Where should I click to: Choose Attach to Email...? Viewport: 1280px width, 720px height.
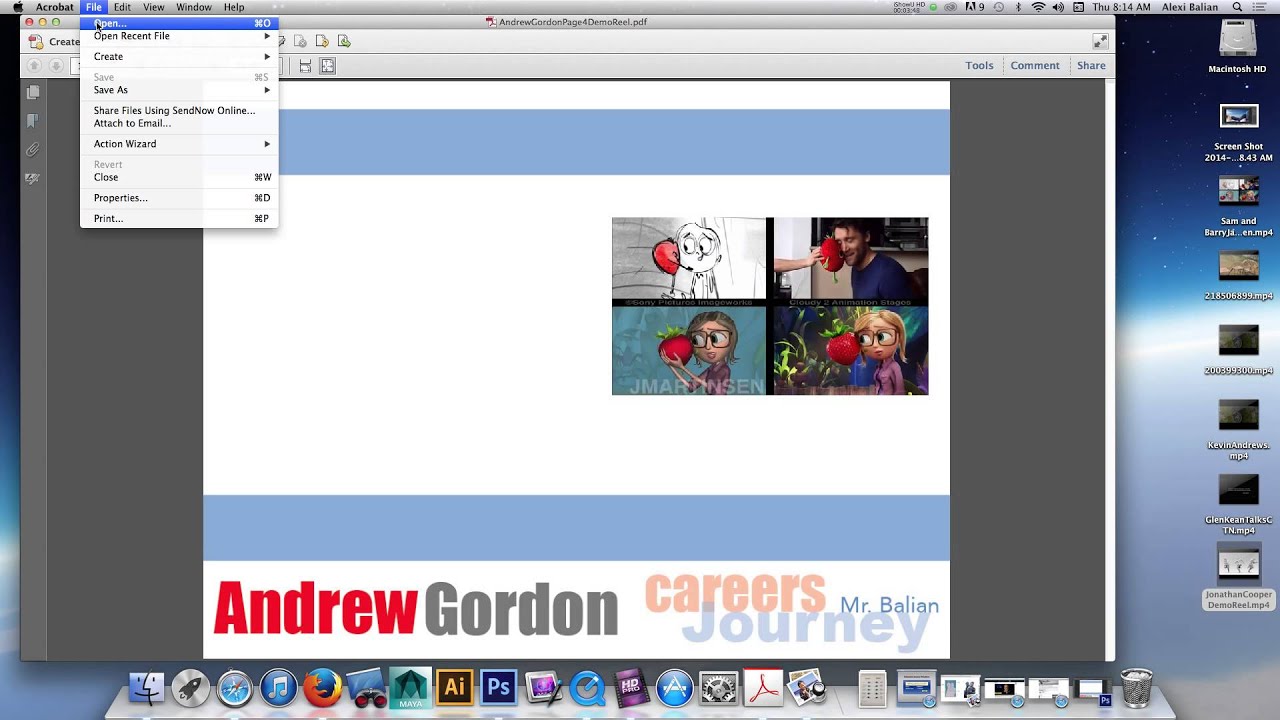179,124
